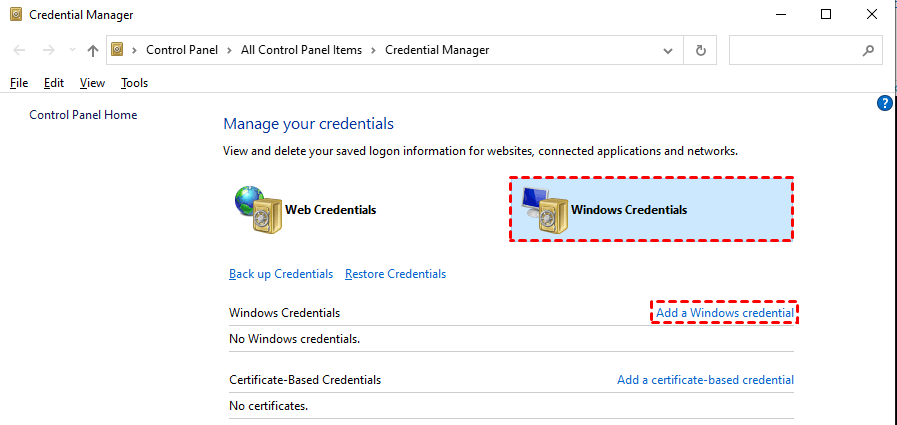
Task: Click the Forward navigation arrow
Action: pyautogui.click(x=47, y=50)
